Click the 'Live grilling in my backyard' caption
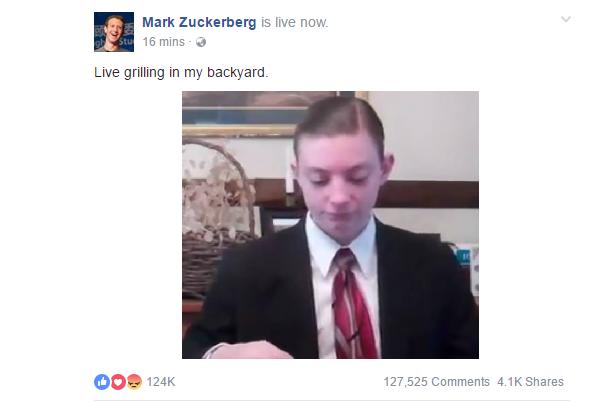This screenshot has height=403, width=596. tap(181, 72)
